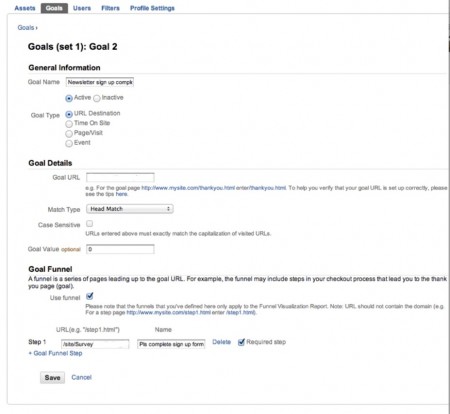Enable the Case Sensitive checkbox
The image size is (450, 414).
[x=89, y=224]
